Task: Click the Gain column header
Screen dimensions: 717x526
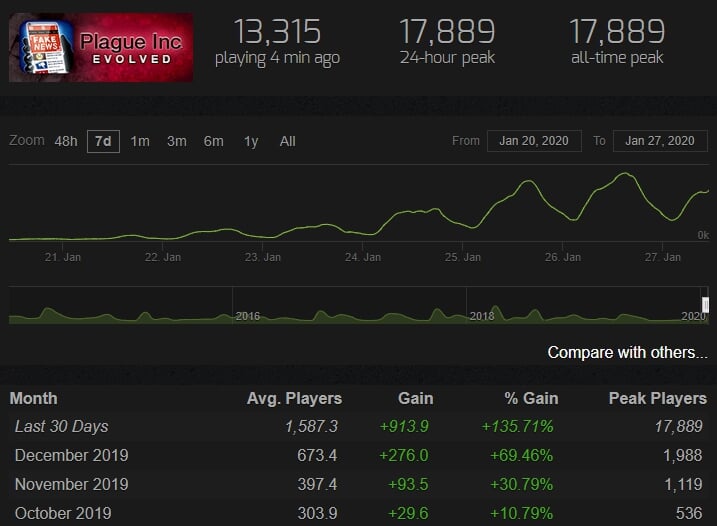Action: click(415, 398)
